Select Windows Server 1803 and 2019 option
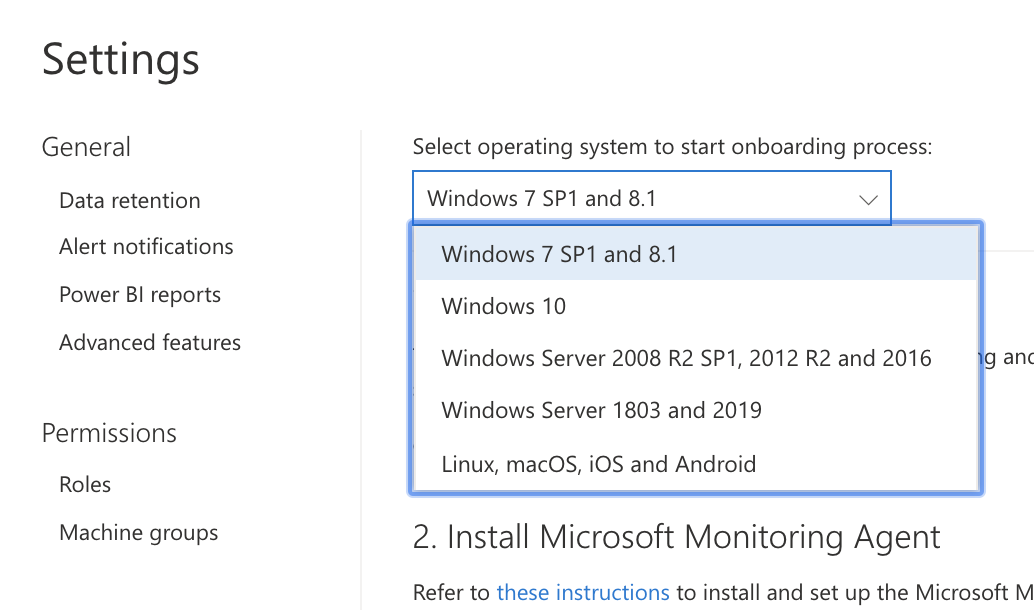1034x610 pixels. (601, 410)
